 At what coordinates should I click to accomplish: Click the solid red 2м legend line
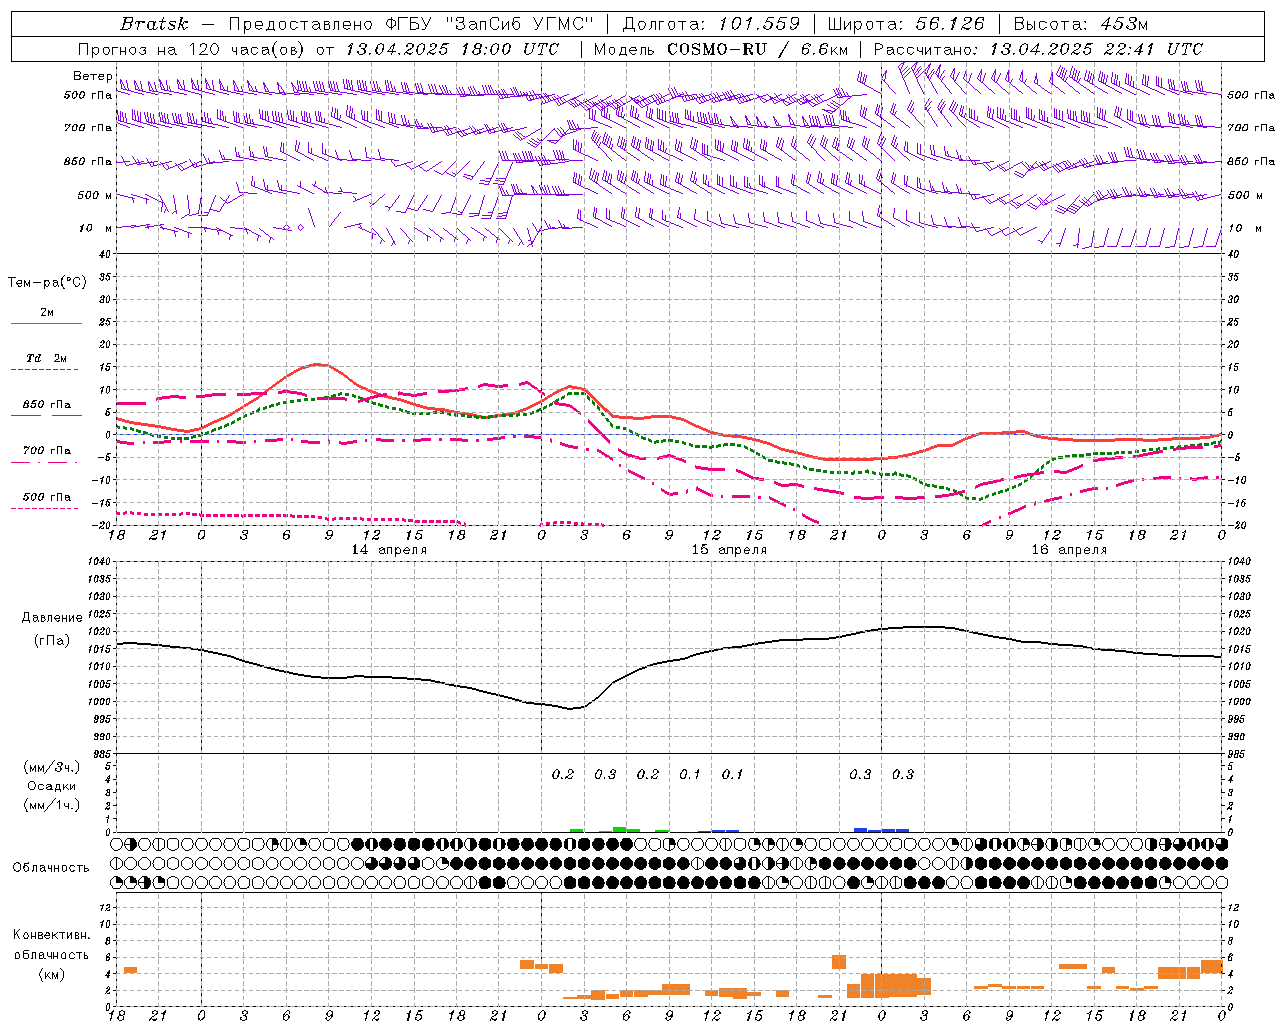pos(46,323)
